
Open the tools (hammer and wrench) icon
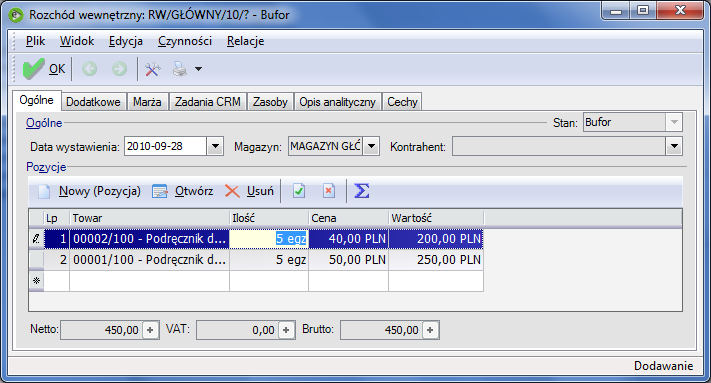pos(152,69)
